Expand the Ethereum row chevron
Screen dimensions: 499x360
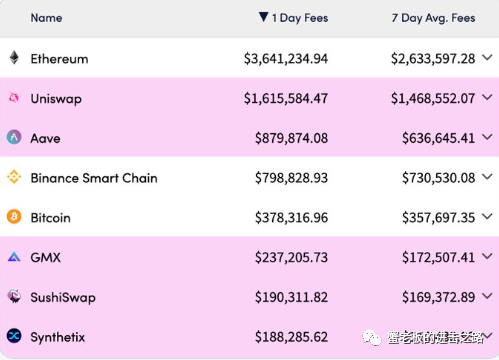[487, 58]
